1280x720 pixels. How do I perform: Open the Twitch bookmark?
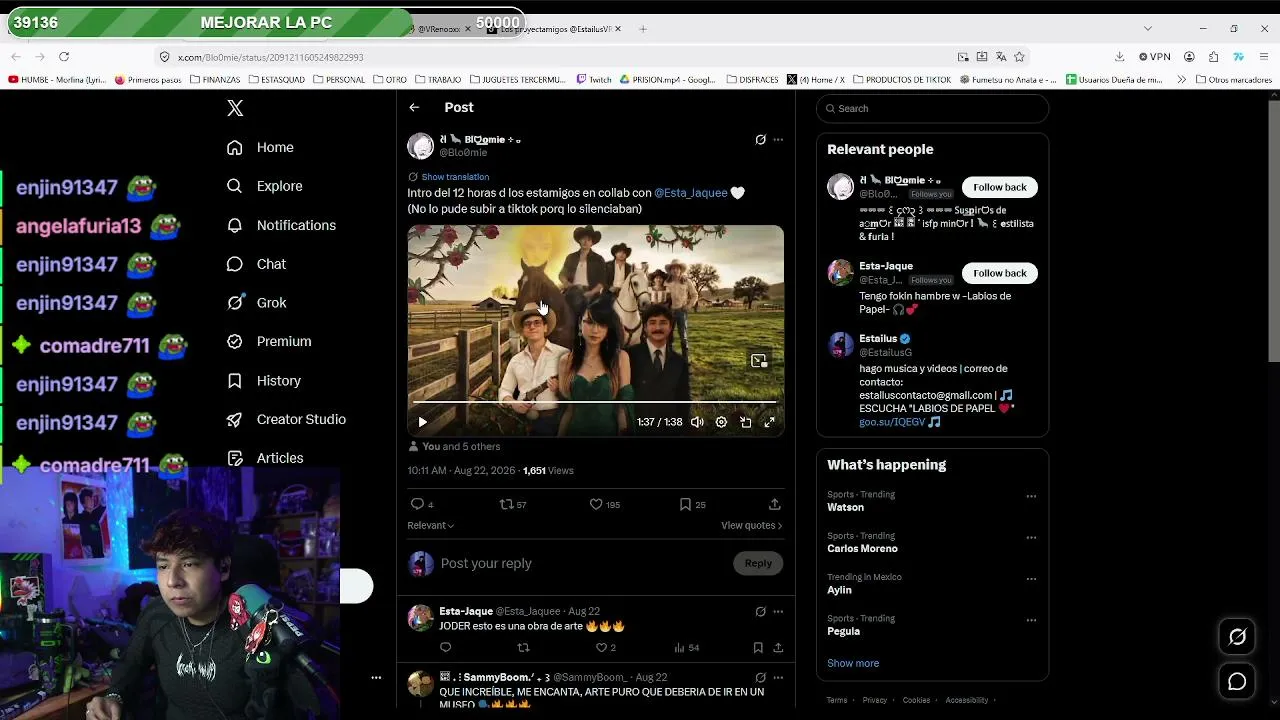coord(594,80)
